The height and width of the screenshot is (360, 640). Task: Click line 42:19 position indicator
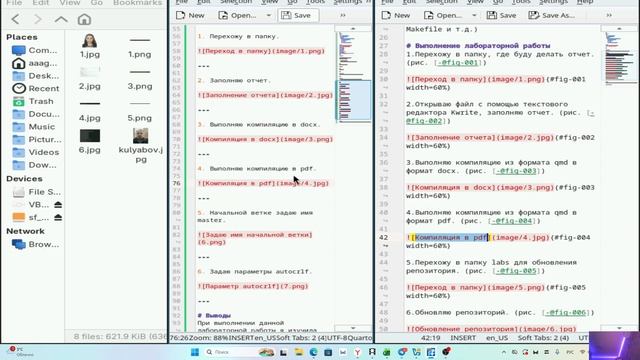tap(430, 338)
